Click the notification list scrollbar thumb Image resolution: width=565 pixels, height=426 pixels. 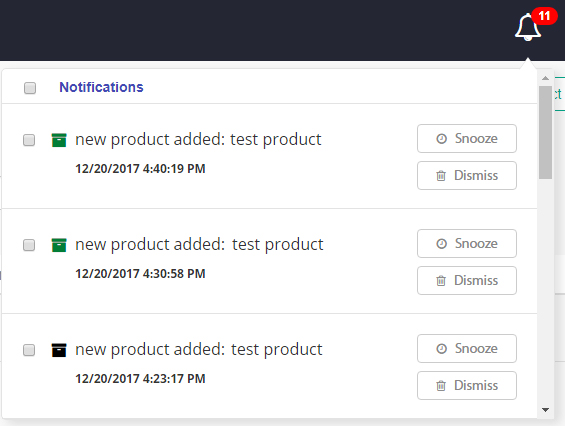pyautogui.click(x=545, y=132)
